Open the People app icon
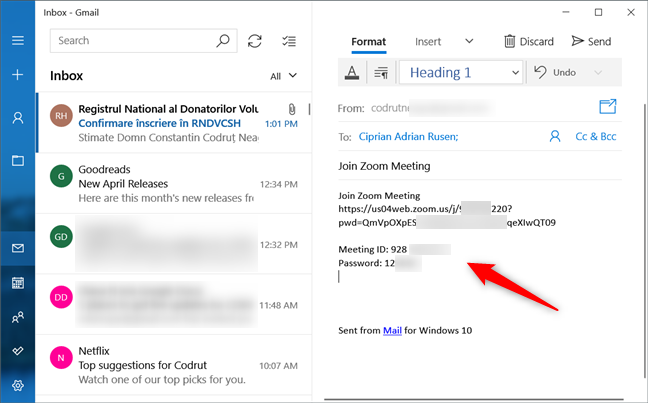This screenshot has width=648, height=403. point(18,317)
